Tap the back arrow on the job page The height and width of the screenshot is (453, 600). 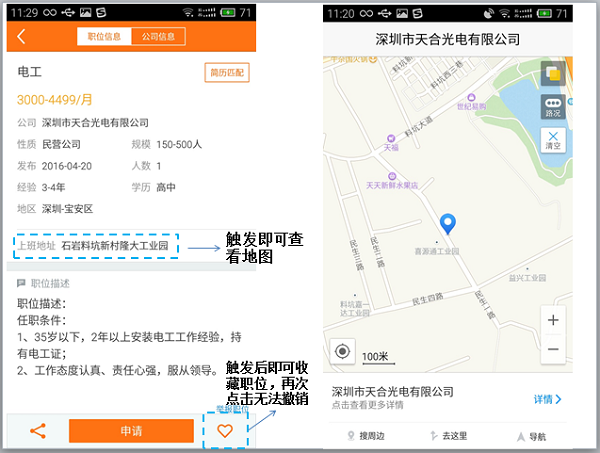tap(21, 37)
